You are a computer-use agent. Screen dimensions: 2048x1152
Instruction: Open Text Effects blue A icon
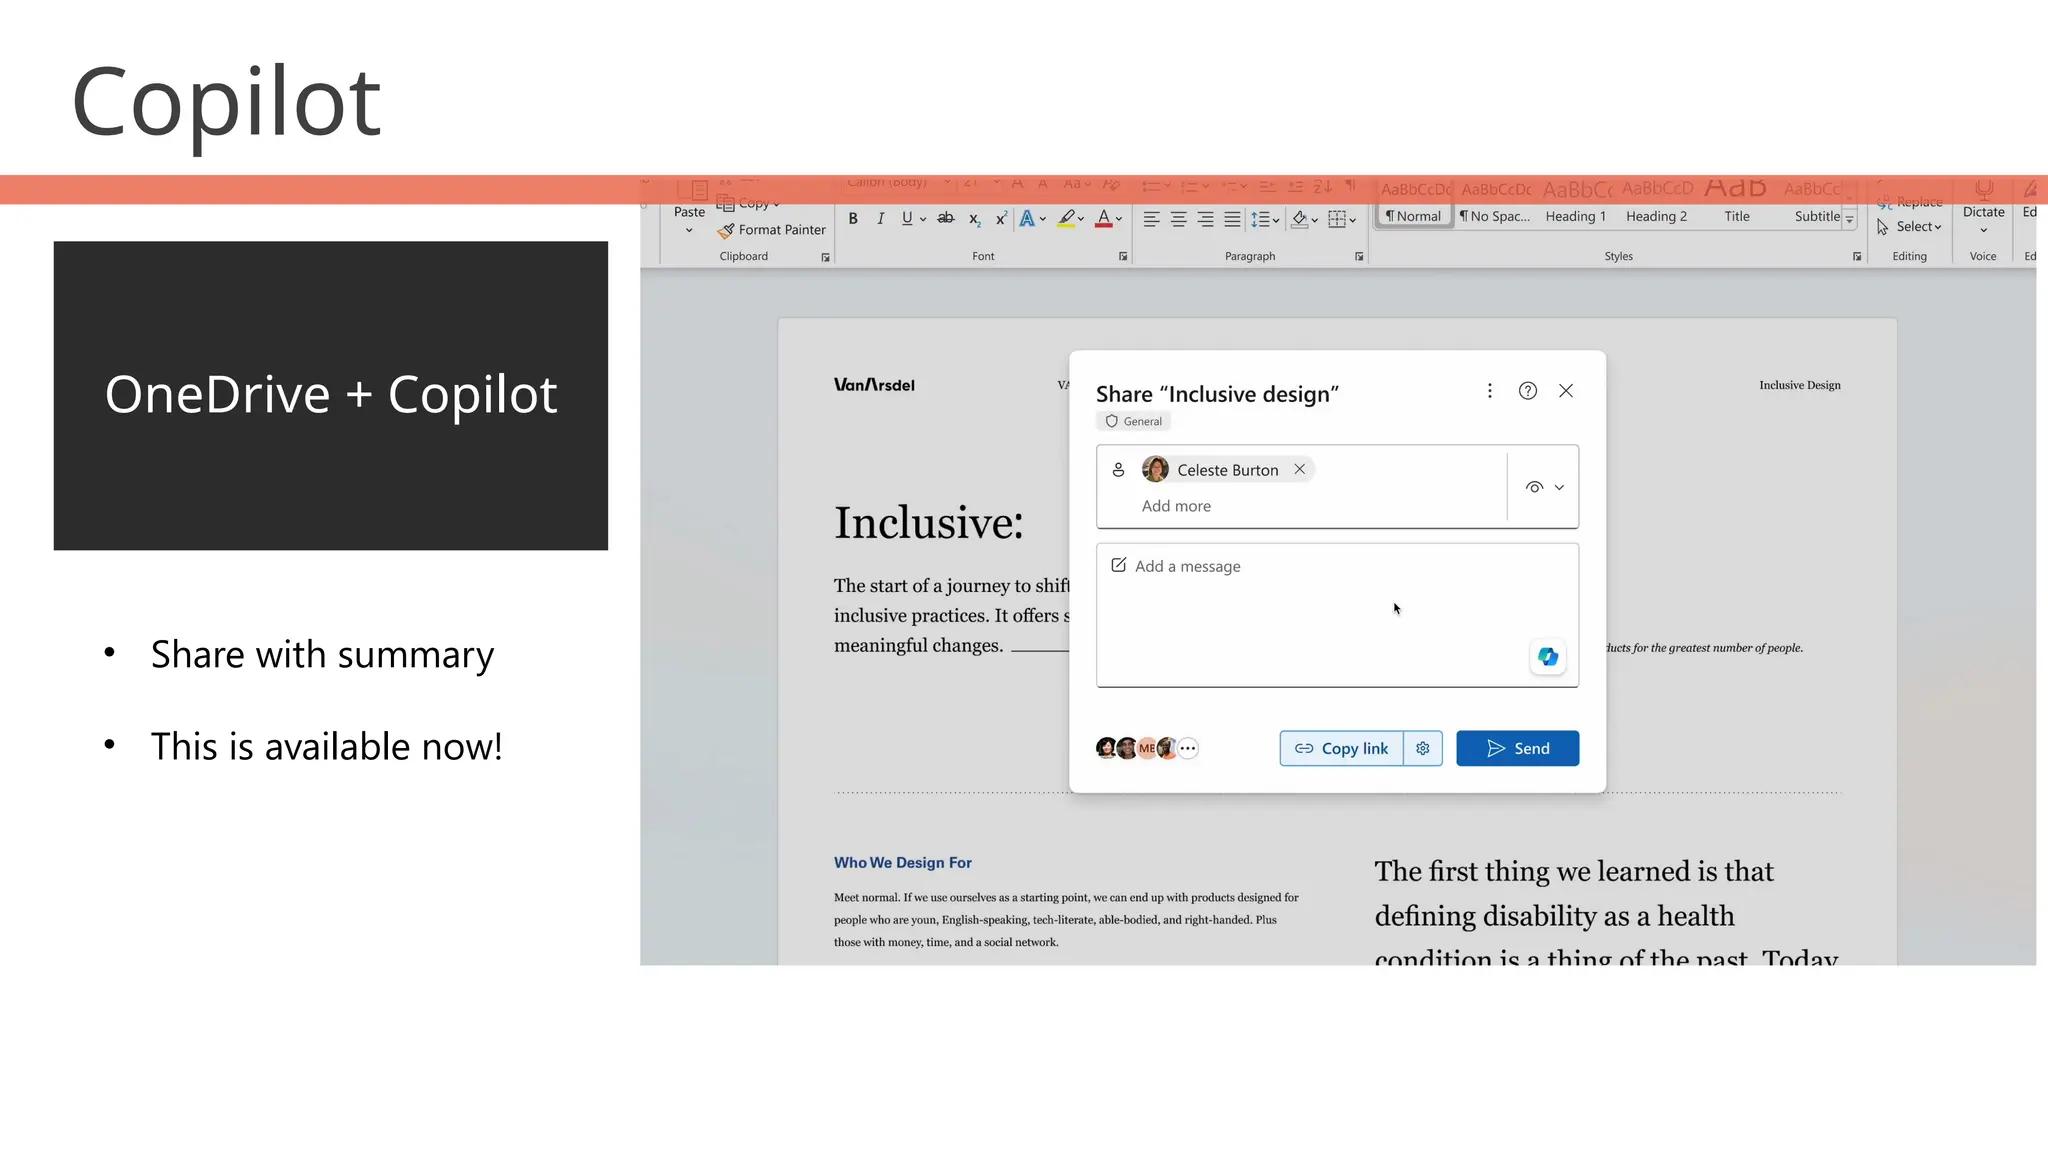pos(1027,219)
